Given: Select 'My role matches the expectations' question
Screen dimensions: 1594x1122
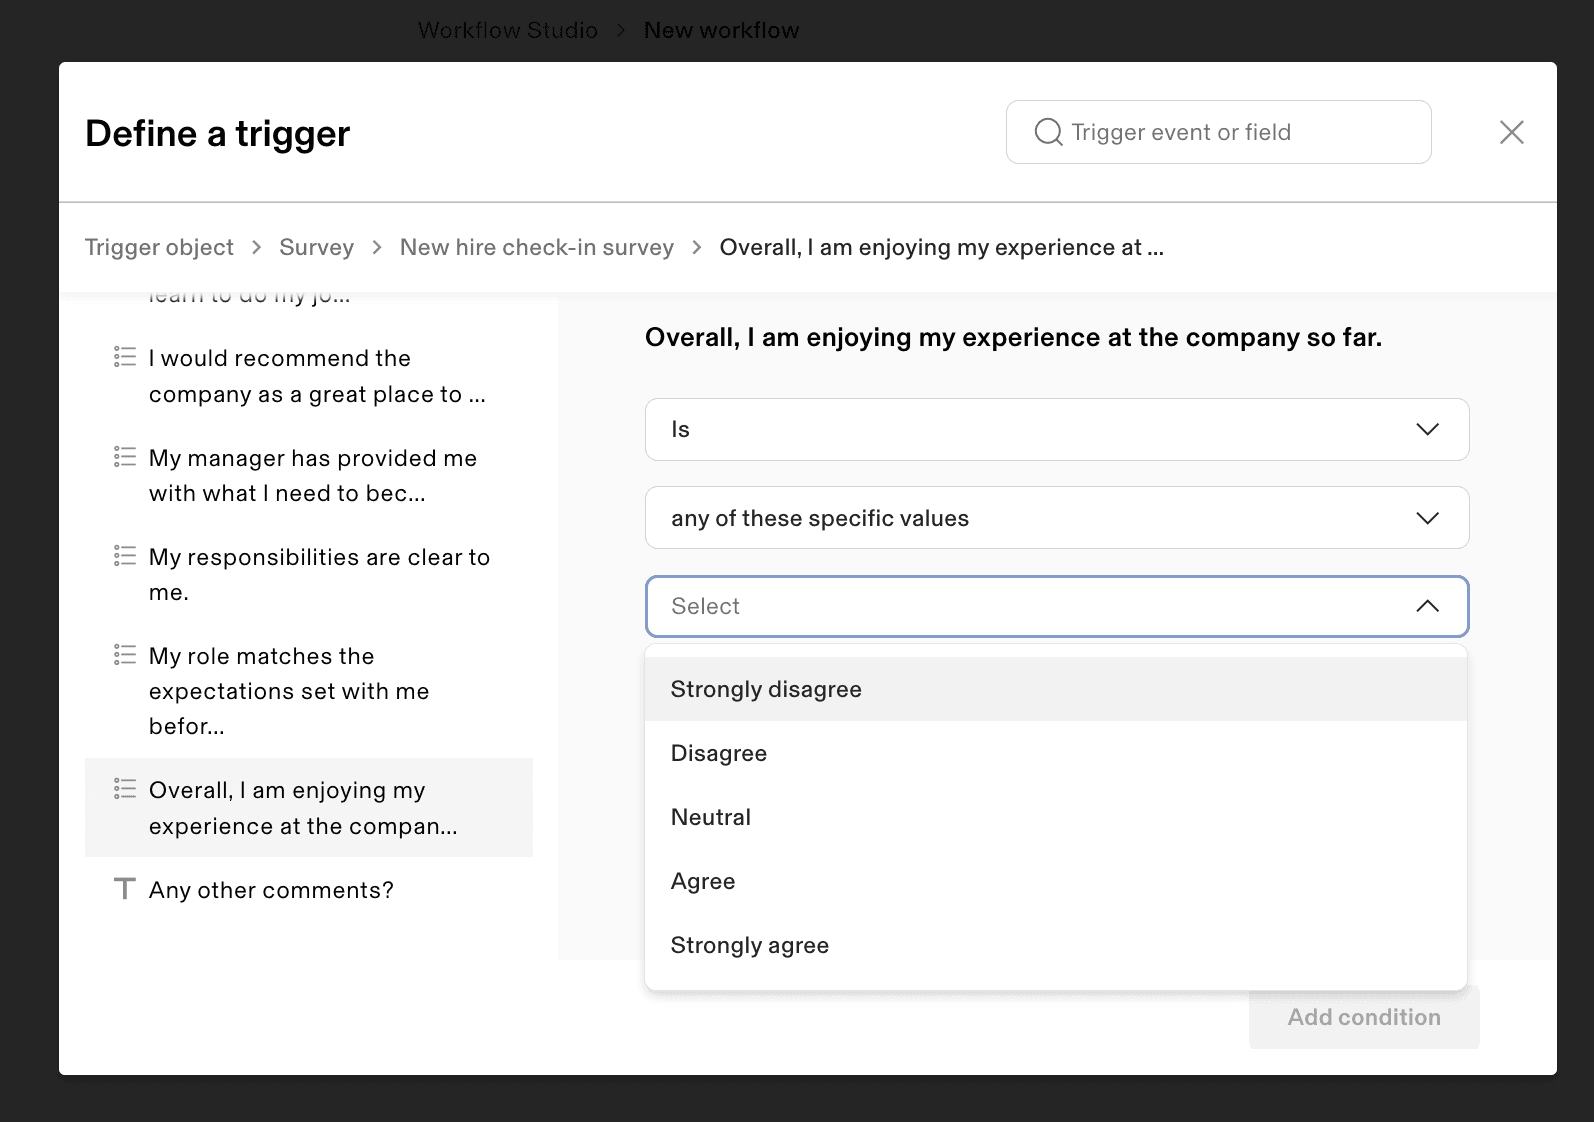Looking at the screenshot, I should (x=309, y=691).
